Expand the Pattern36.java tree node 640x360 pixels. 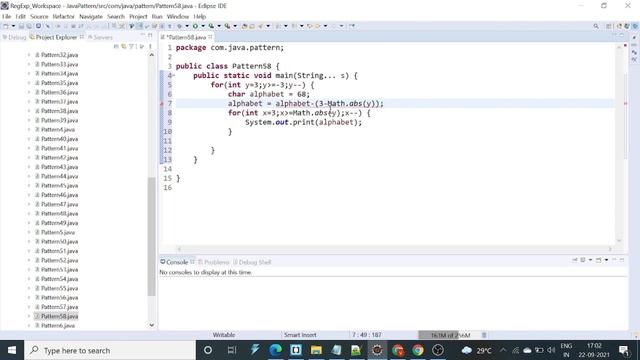(x=29, y=92)
